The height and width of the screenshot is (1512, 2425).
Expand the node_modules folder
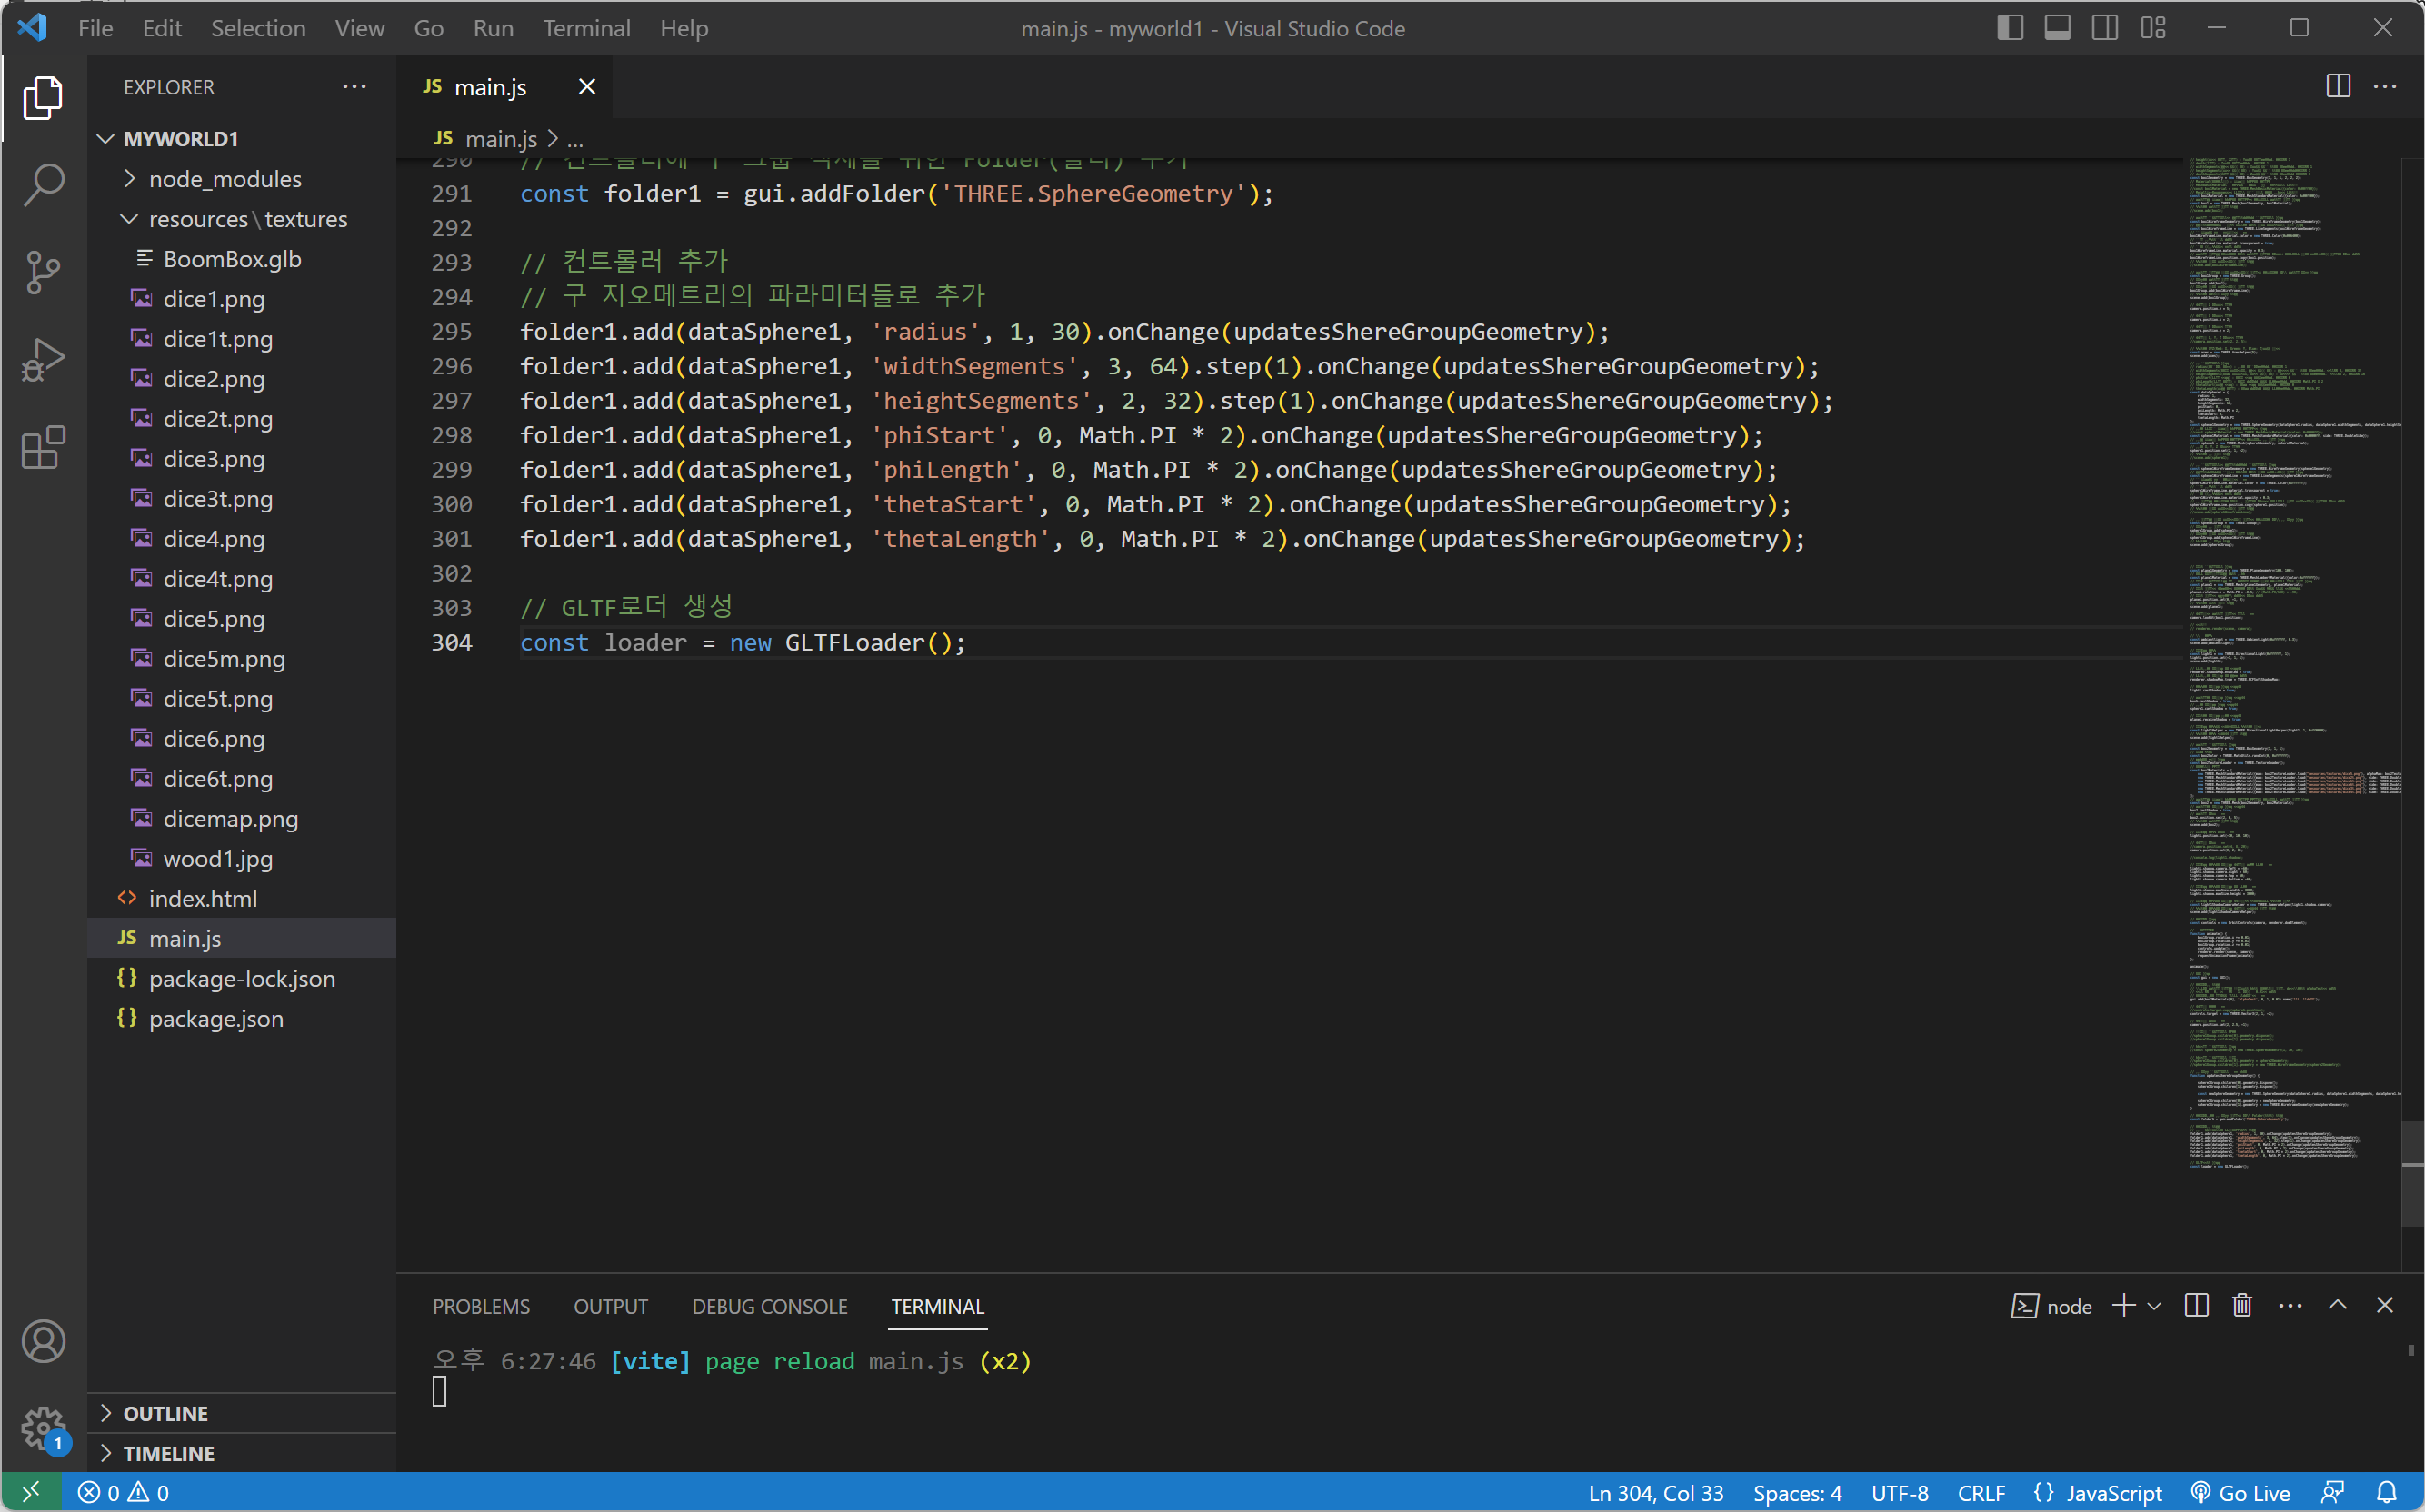coord(224,179)
